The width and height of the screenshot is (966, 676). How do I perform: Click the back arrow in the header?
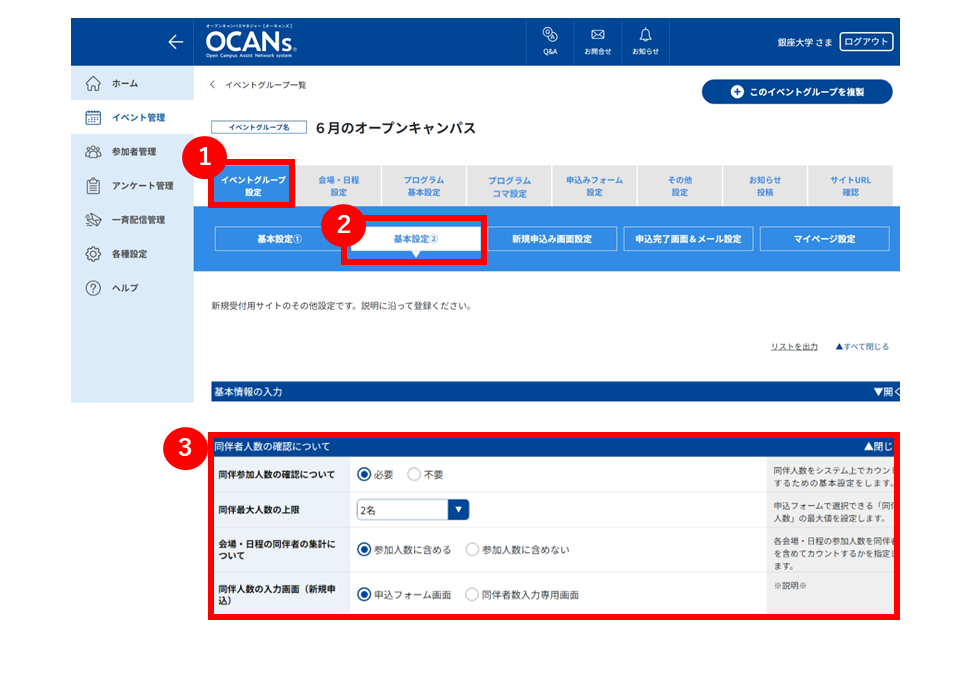(x=176, y=42)
